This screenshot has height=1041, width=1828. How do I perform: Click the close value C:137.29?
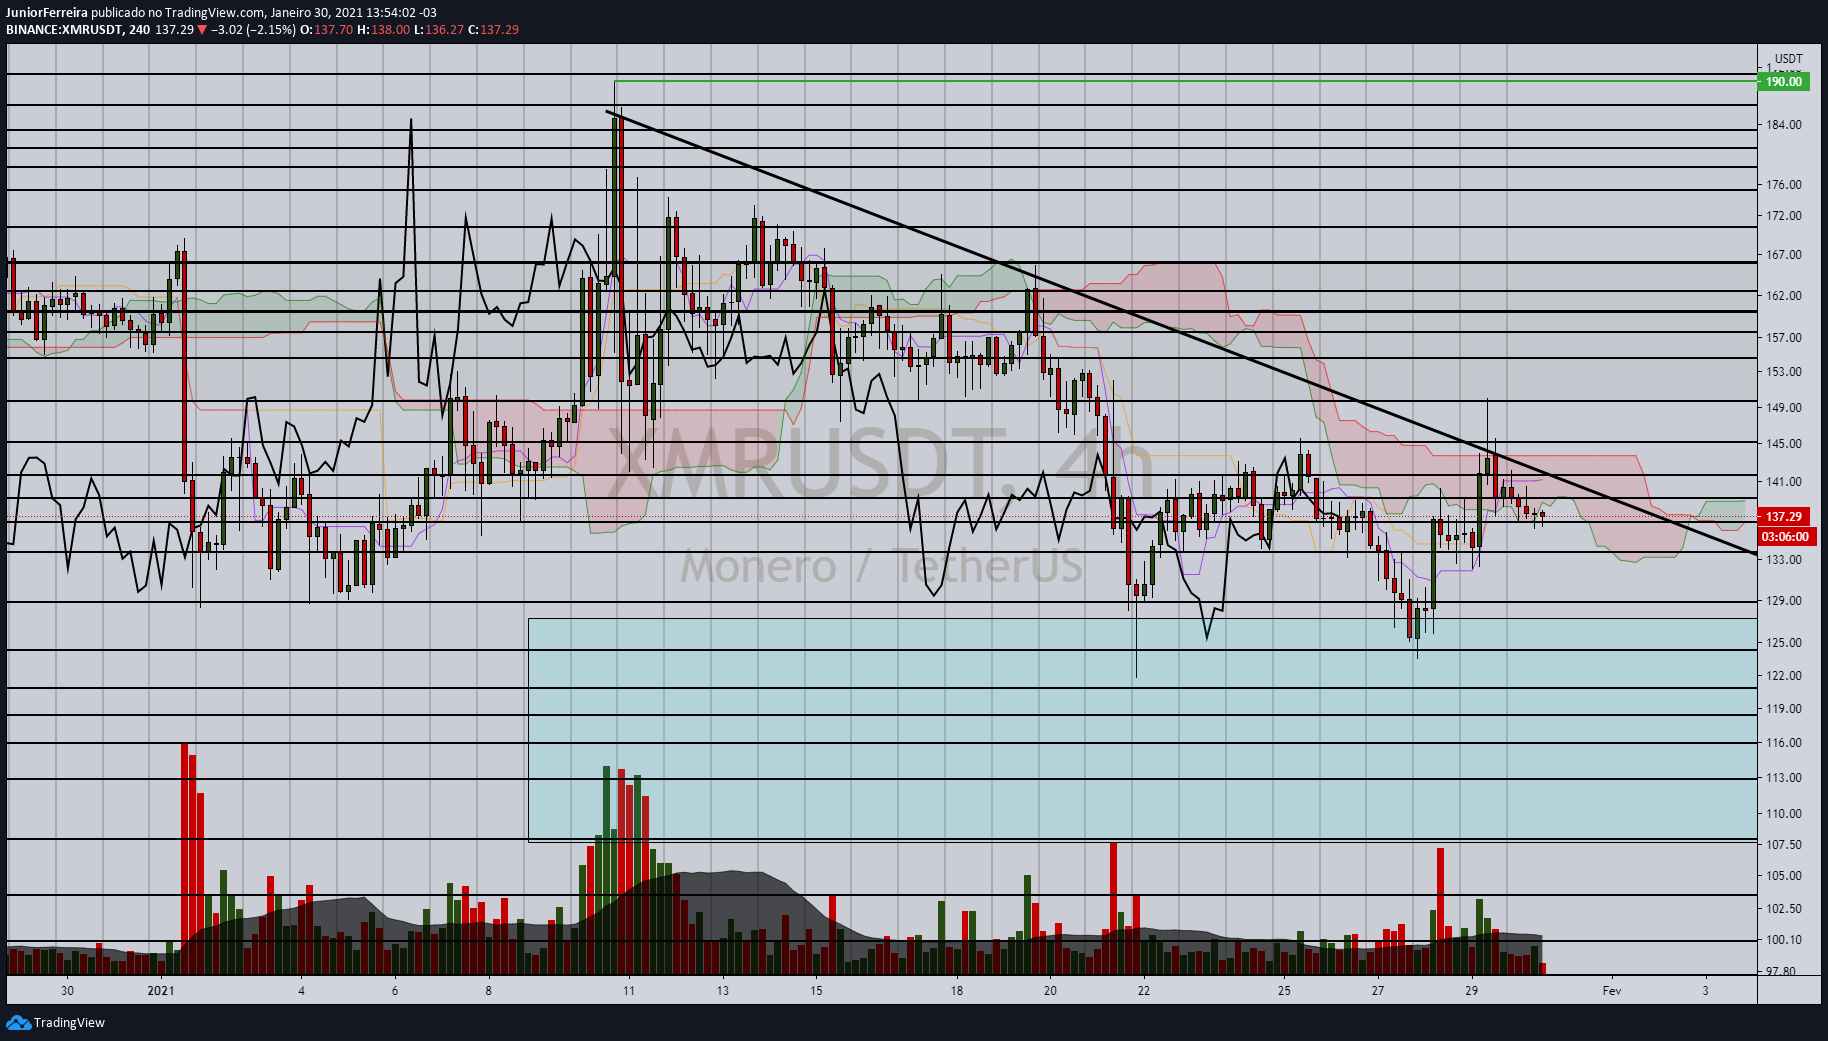(493, 30)
